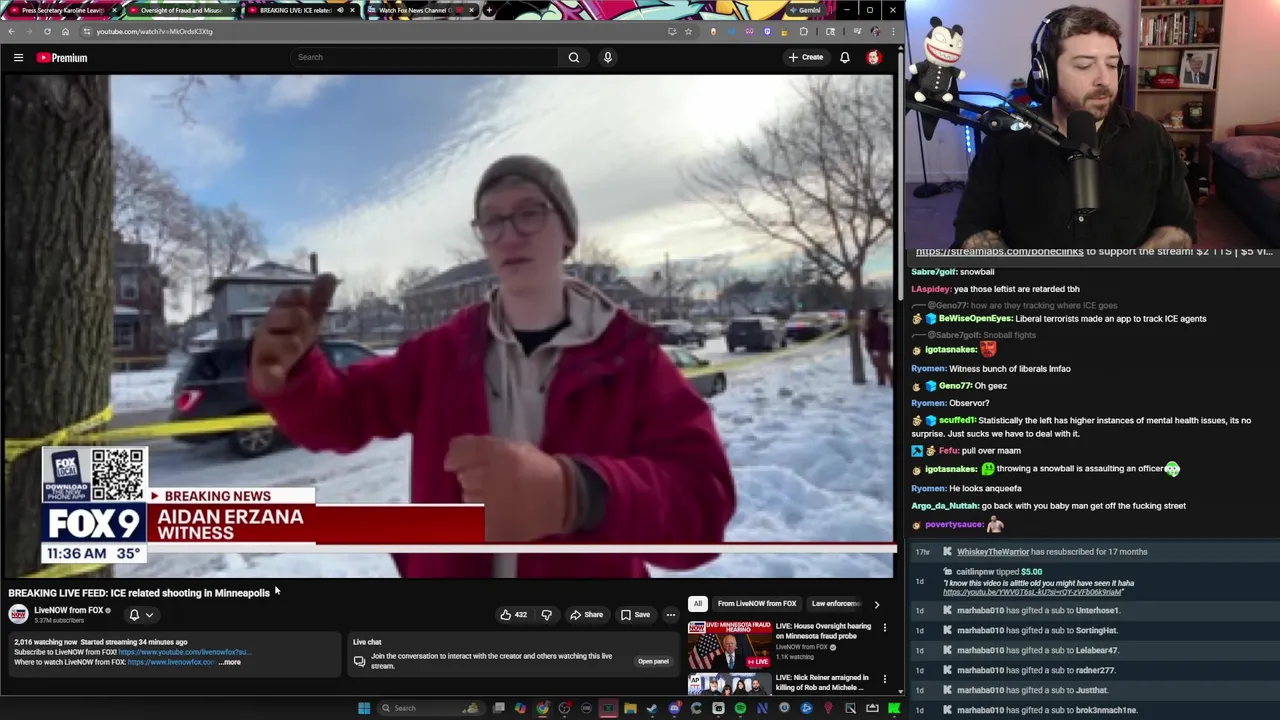Open the streamlabs.com support link in chat

(1000, 252)
